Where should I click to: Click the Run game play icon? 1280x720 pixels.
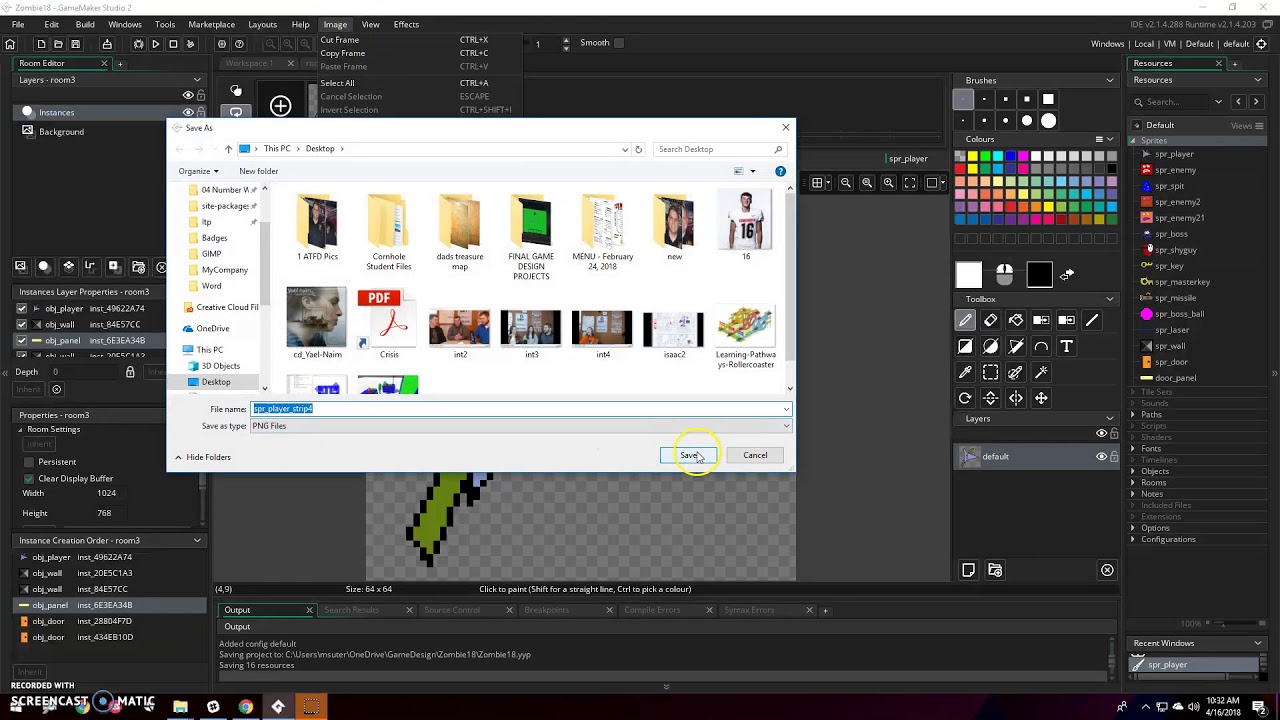point(155,44)
